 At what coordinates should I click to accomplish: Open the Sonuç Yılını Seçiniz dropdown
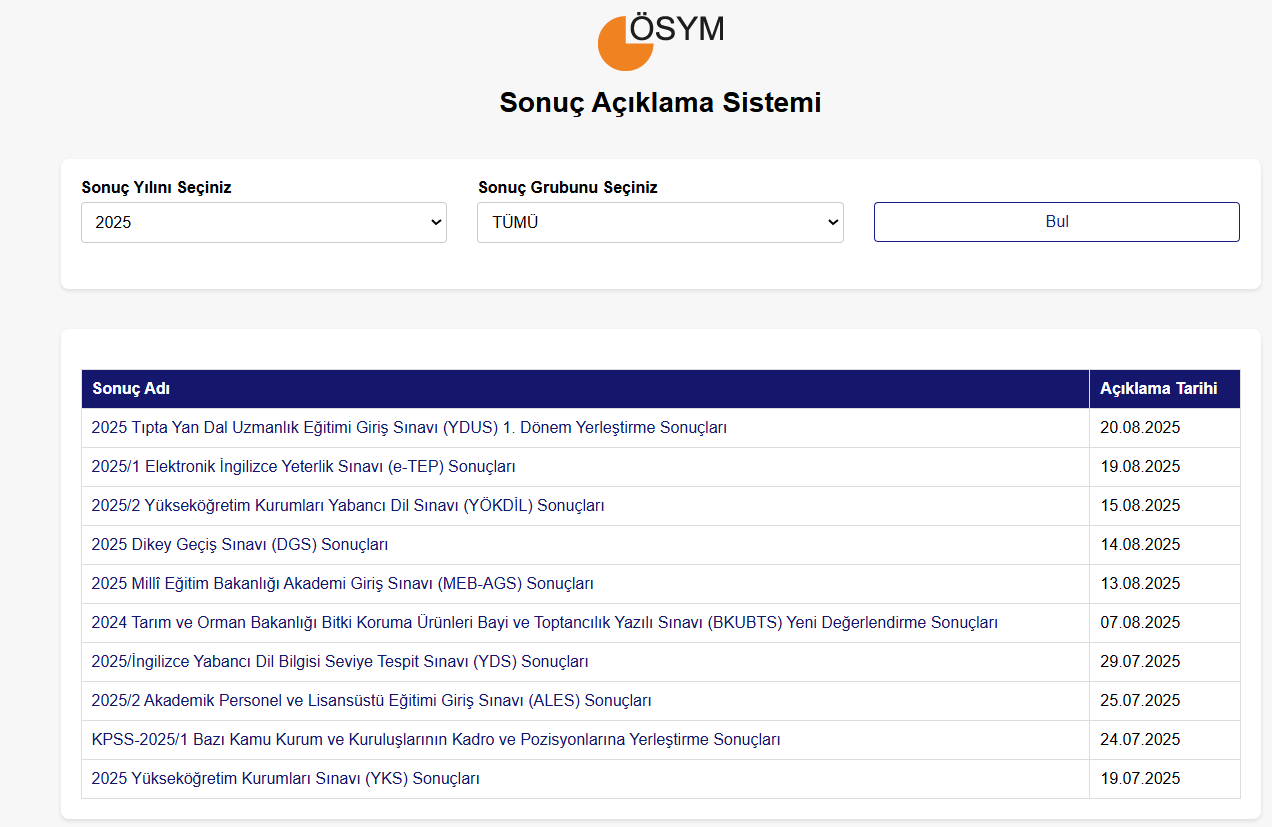[x=264, y=223]
